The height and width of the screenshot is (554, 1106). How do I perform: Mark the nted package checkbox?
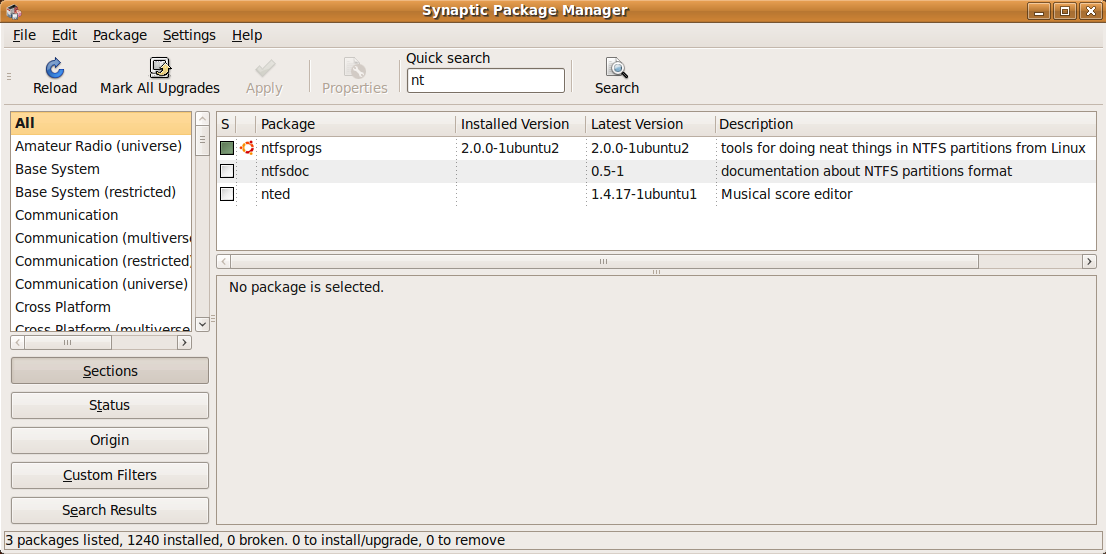pyautogui.click(x=226, y=193)
